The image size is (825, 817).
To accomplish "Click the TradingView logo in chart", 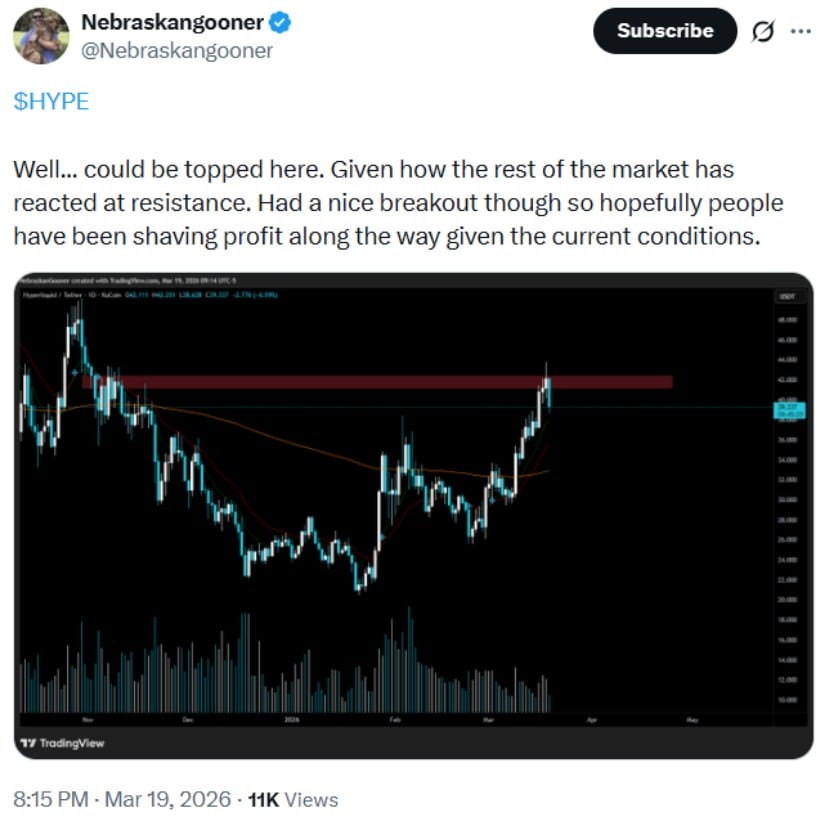I will tap(62, 743).
